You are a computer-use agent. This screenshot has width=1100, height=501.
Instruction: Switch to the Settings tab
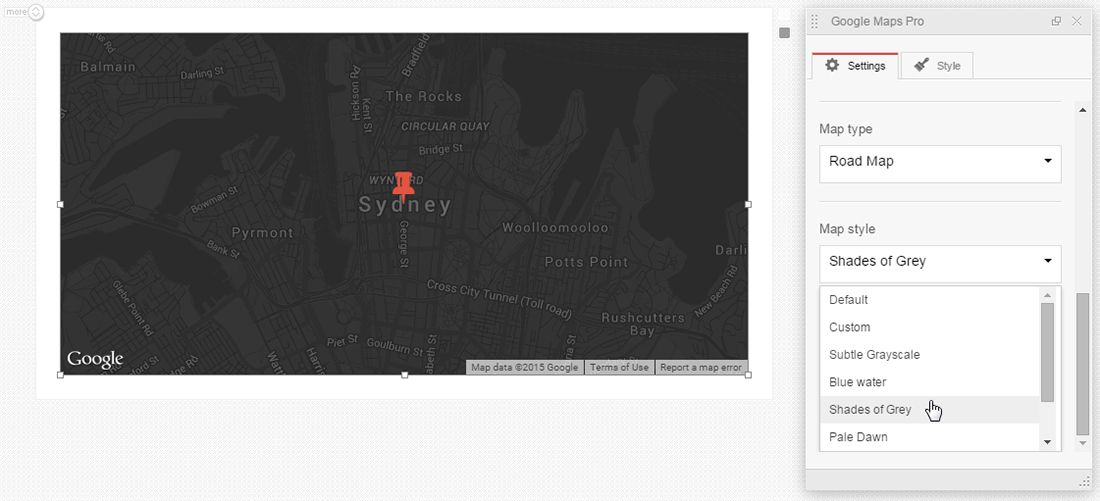click(855, 66)
